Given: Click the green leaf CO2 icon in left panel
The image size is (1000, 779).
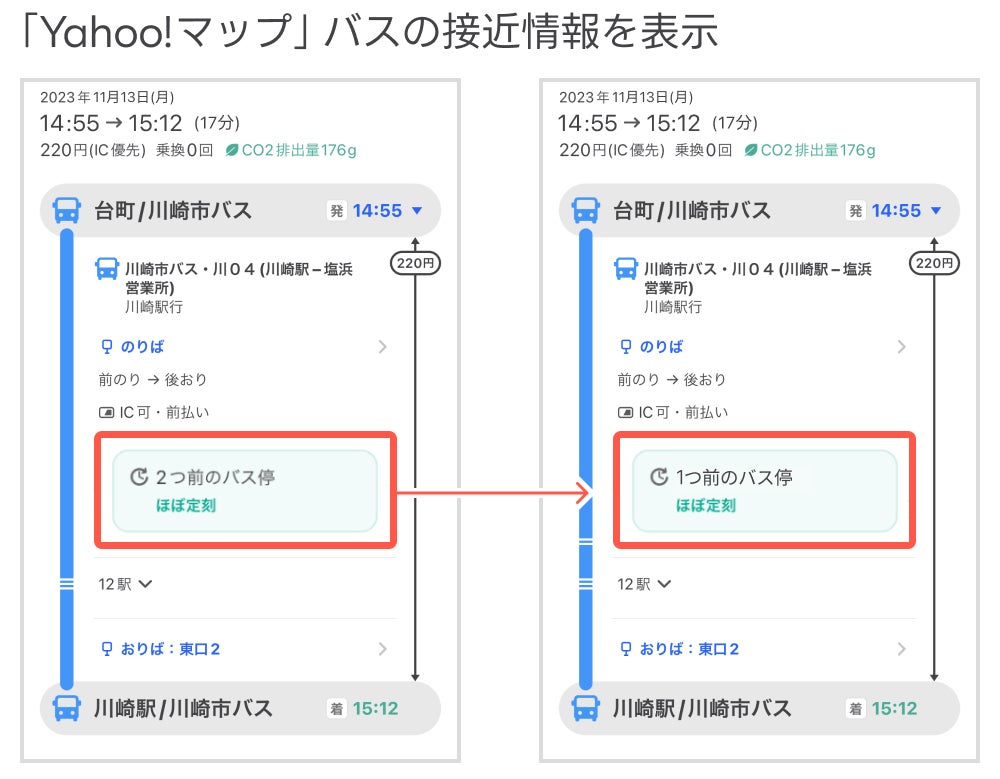Looking at the screenshot, I should point(232,150).
